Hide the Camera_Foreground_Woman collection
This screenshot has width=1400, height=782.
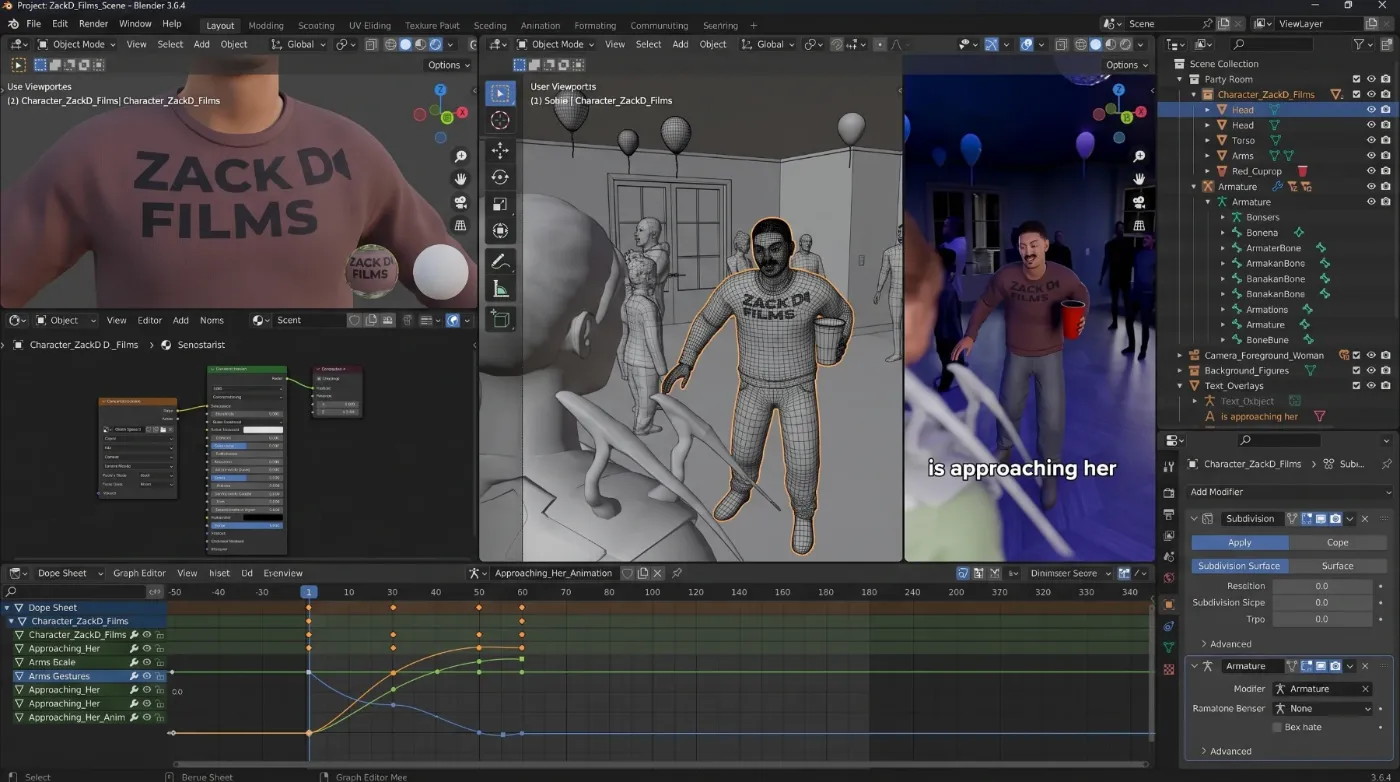(1371, 355)
